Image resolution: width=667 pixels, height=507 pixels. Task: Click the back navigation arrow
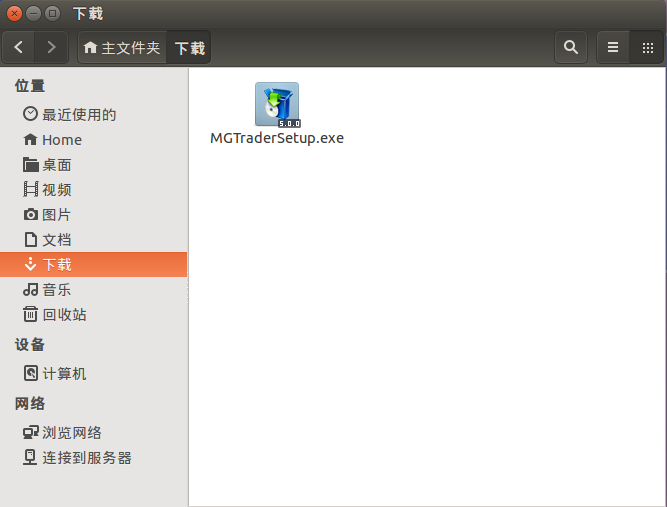point(20,47)
